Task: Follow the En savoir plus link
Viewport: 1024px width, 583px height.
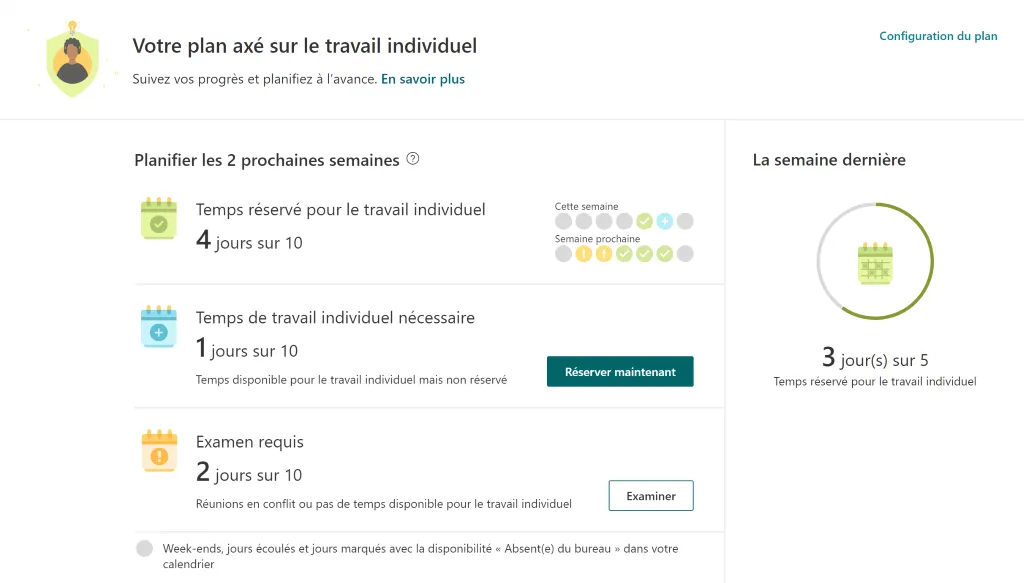Action: [422, 79]
